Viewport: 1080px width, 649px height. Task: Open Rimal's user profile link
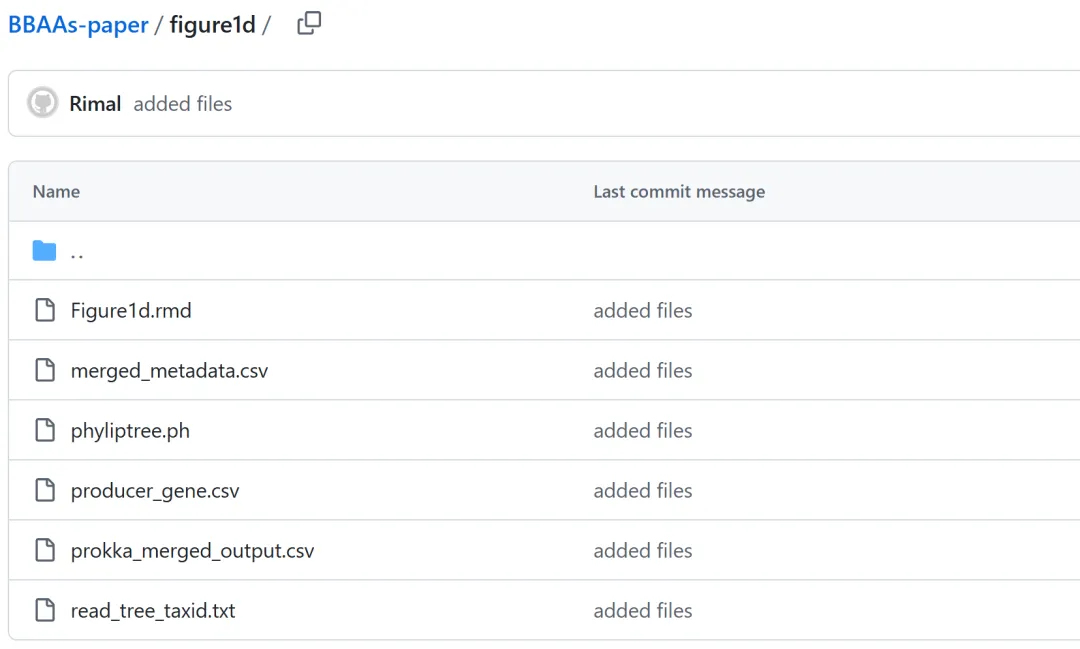click(x=95, y=104)
